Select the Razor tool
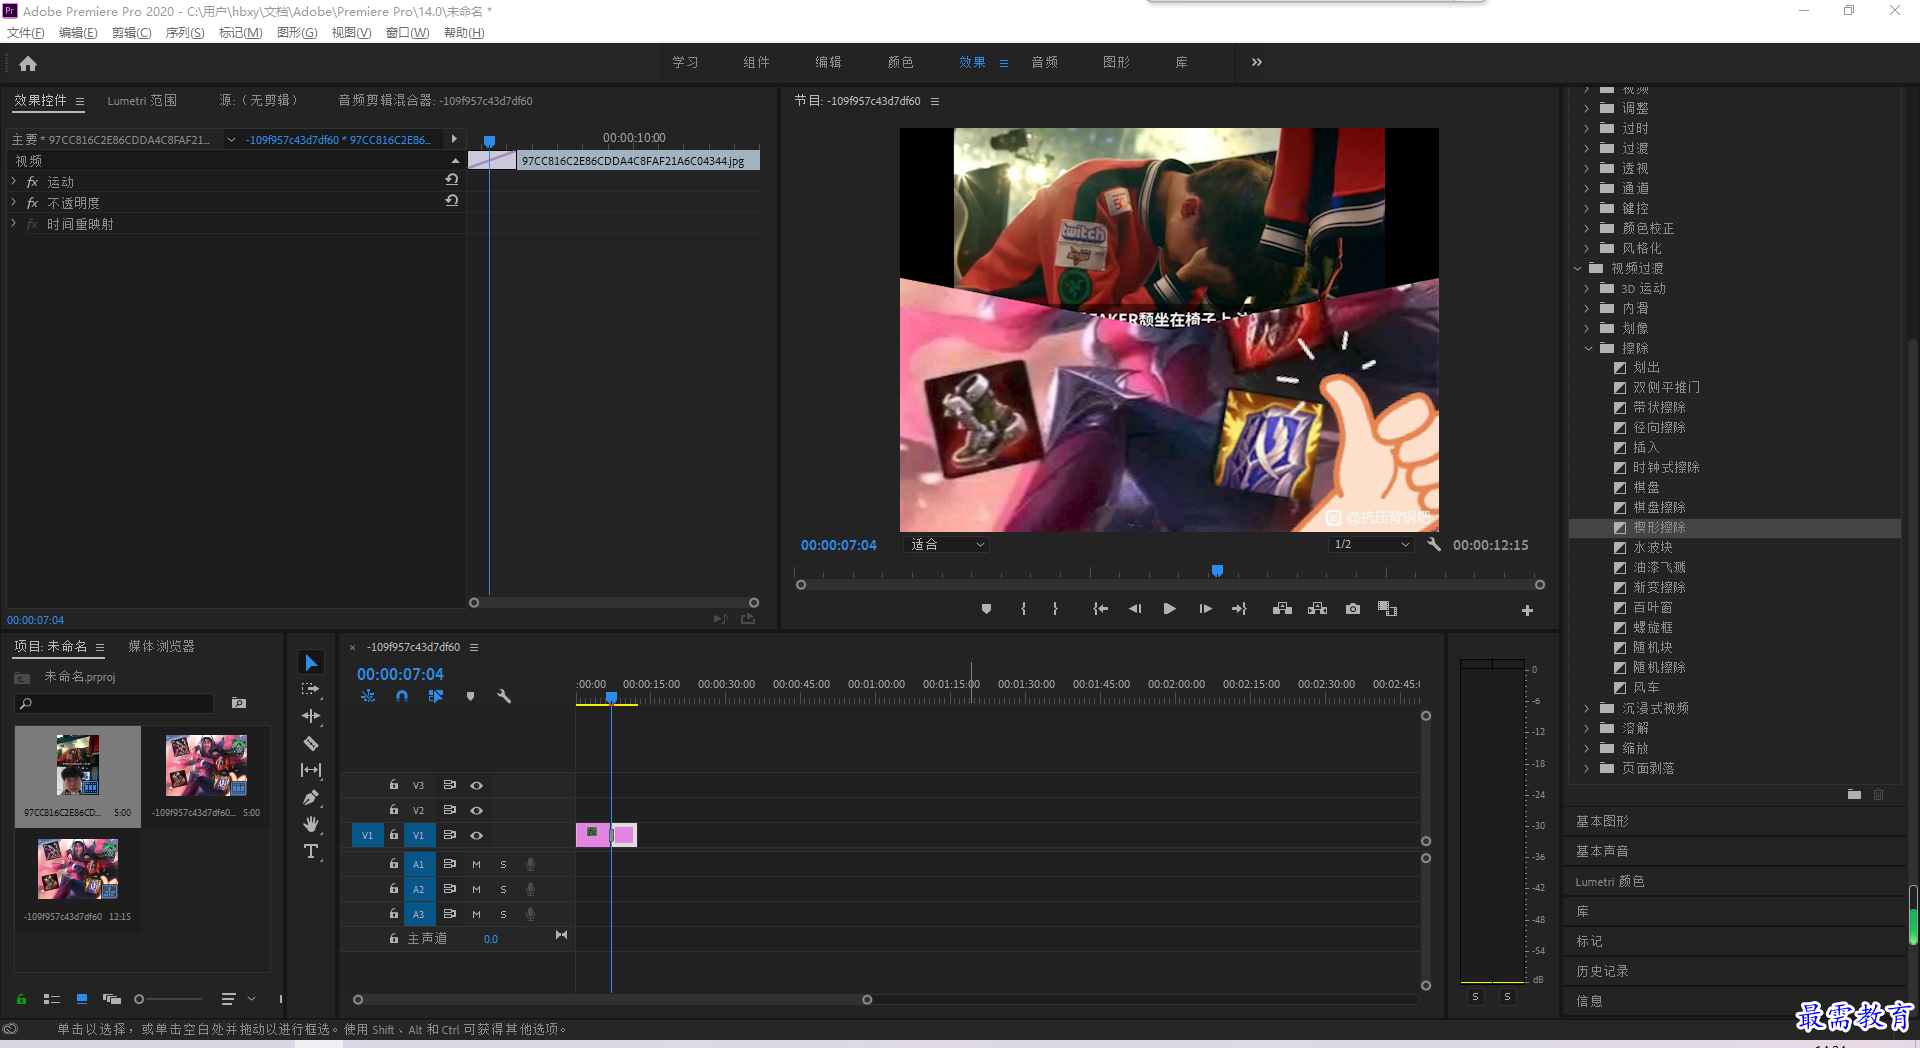This screenshot has width=1920, height=1048. pos(311,743)
